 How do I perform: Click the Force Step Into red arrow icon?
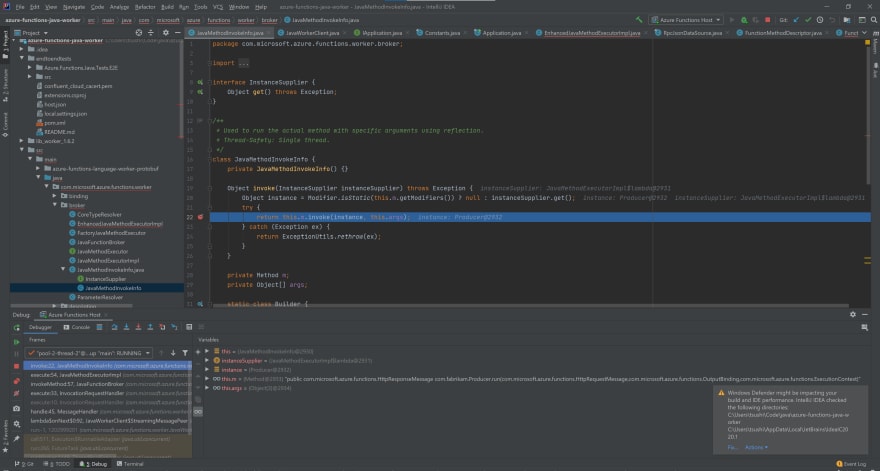click(138, 327)
